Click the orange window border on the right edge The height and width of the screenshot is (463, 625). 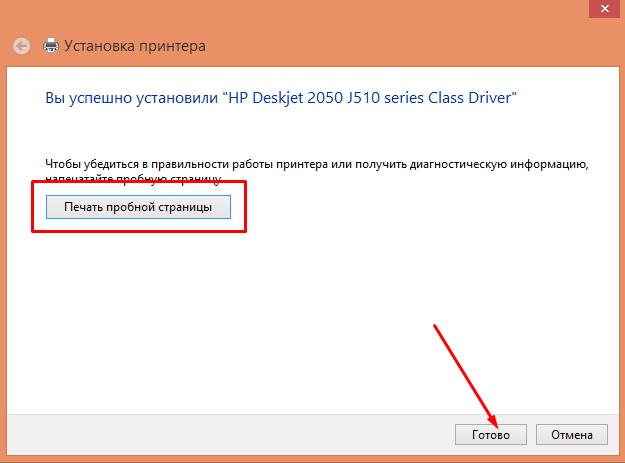(620, 250)
